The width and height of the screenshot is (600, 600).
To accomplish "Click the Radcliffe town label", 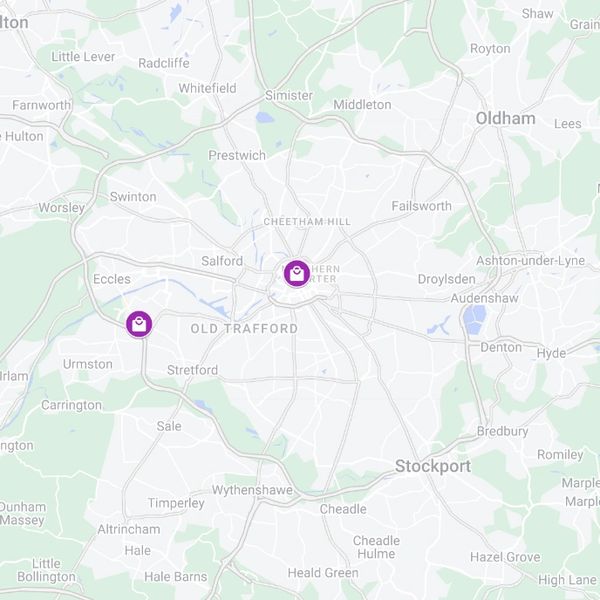I will click(164, 63).
